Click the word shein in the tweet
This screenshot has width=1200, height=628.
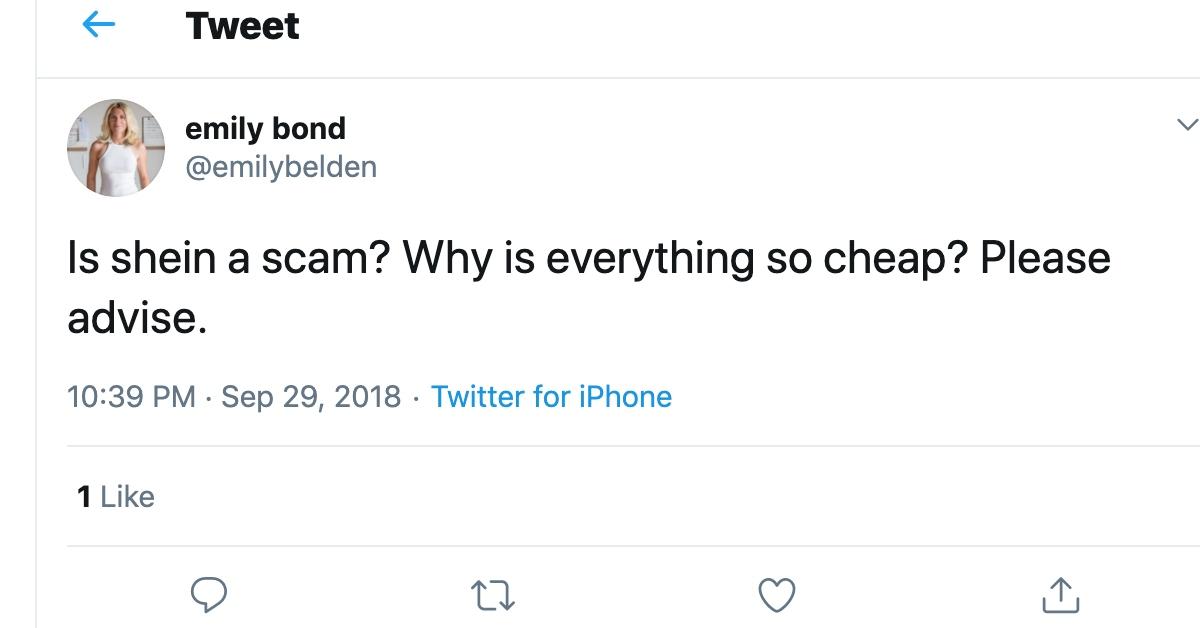(163, 258)
